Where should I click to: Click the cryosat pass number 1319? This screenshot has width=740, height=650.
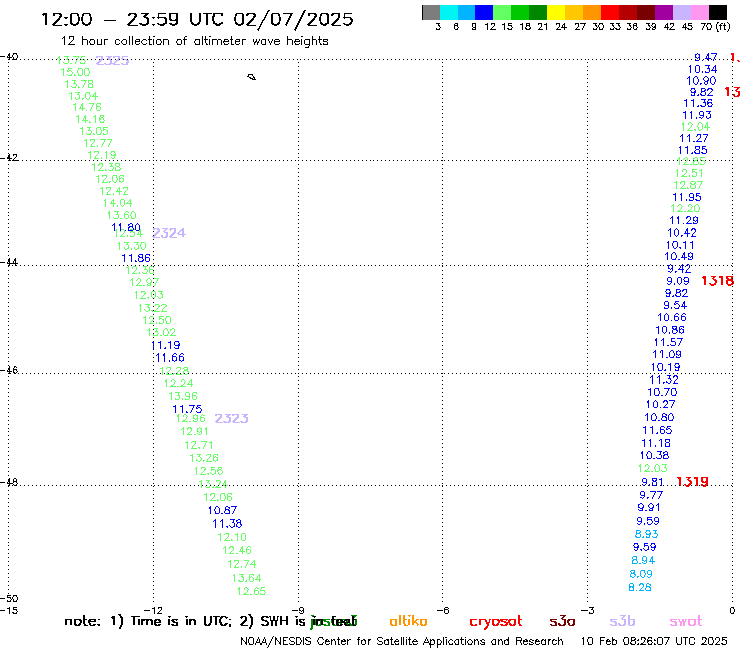click(692, 481)
